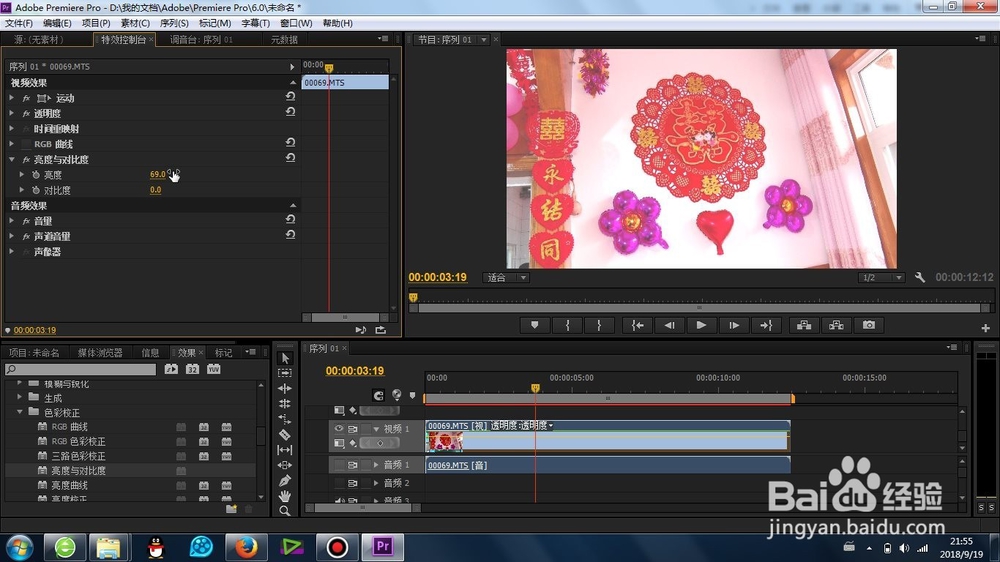Select the Hand tool

tap(285, 496)
